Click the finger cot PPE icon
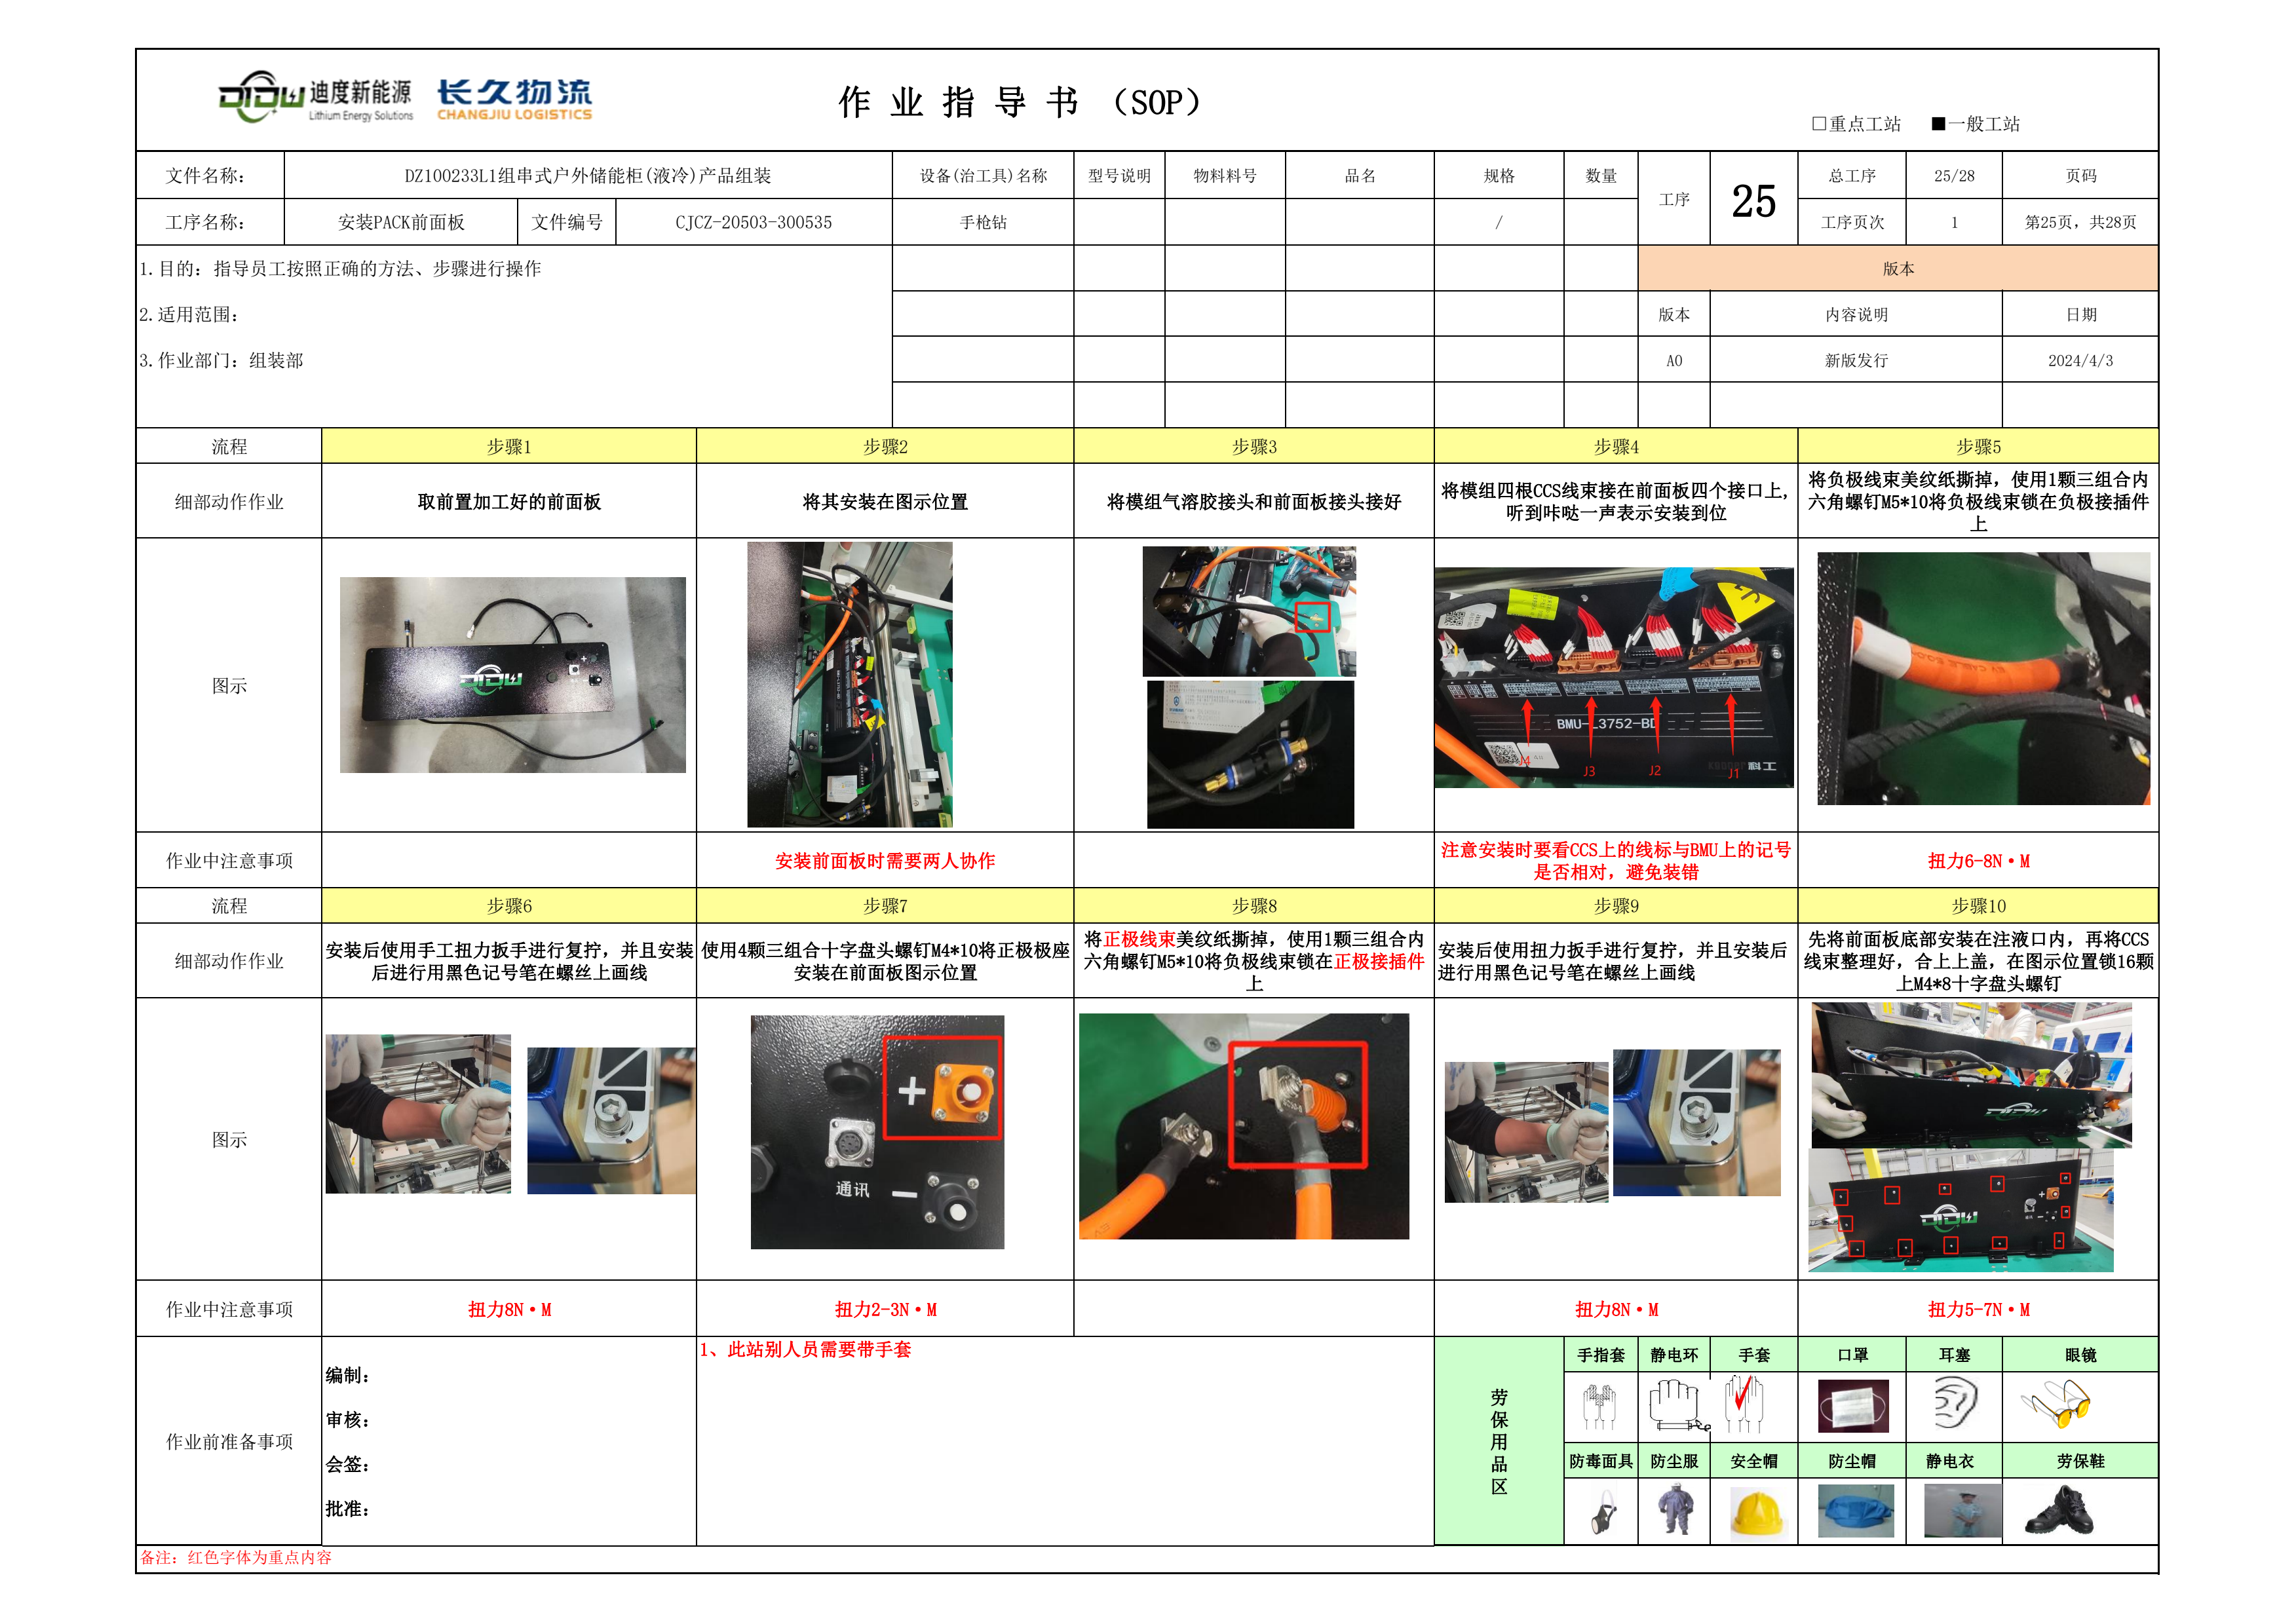The image size is (2296, 1624). (1599, 1406)
